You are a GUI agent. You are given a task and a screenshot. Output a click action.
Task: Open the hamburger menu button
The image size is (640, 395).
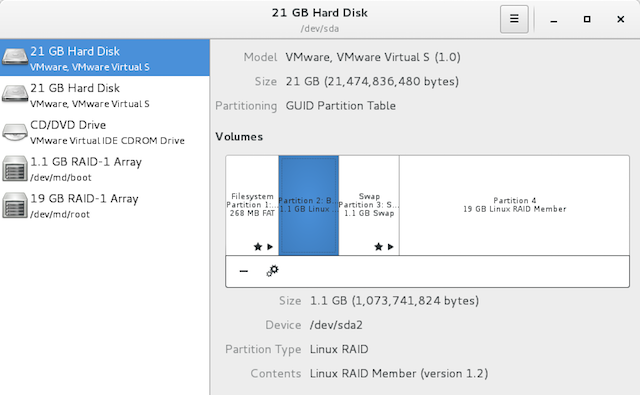[x=514, y=19]
